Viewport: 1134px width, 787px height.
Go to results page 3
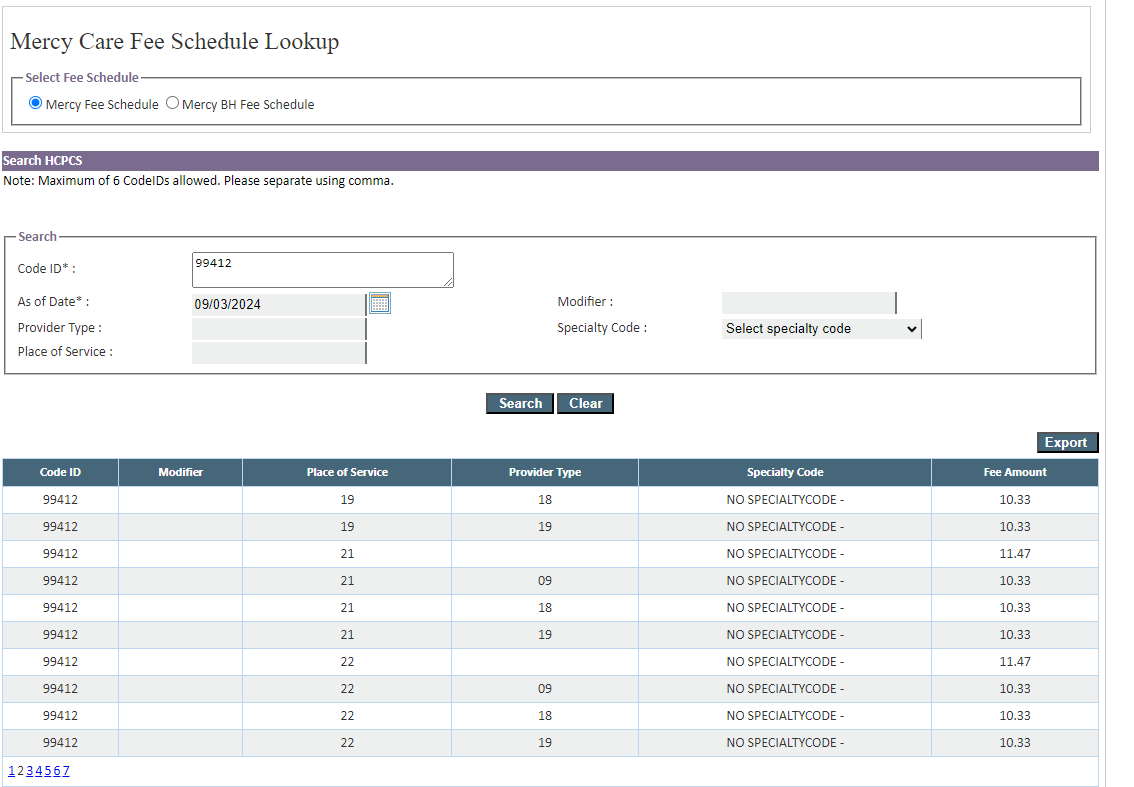[x=30, y=771]
